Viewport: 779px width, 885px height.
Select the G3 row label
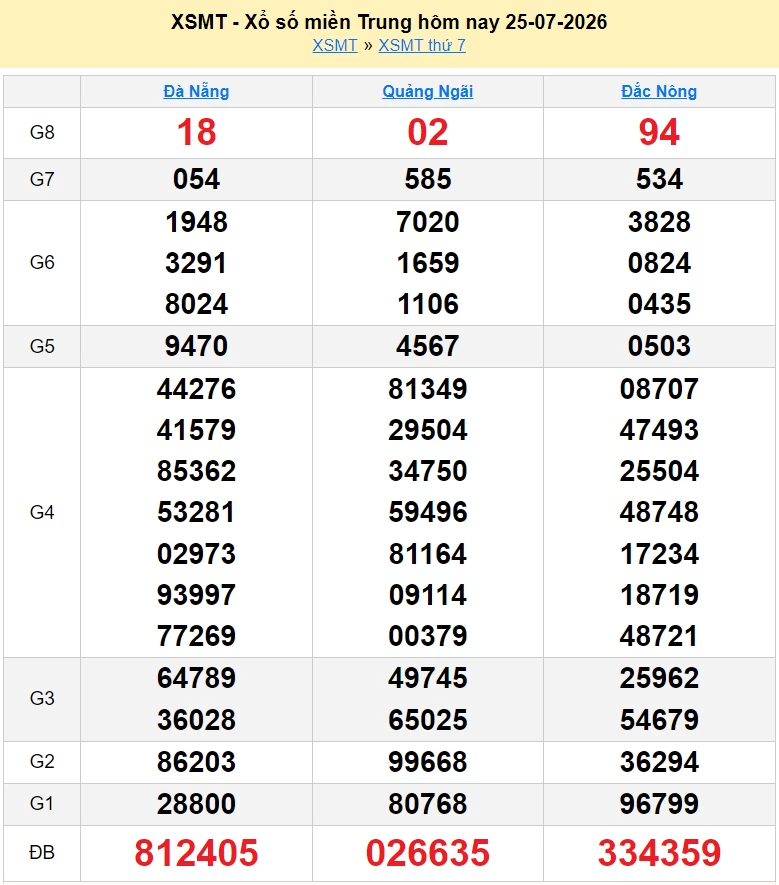(x=42, y=698)
